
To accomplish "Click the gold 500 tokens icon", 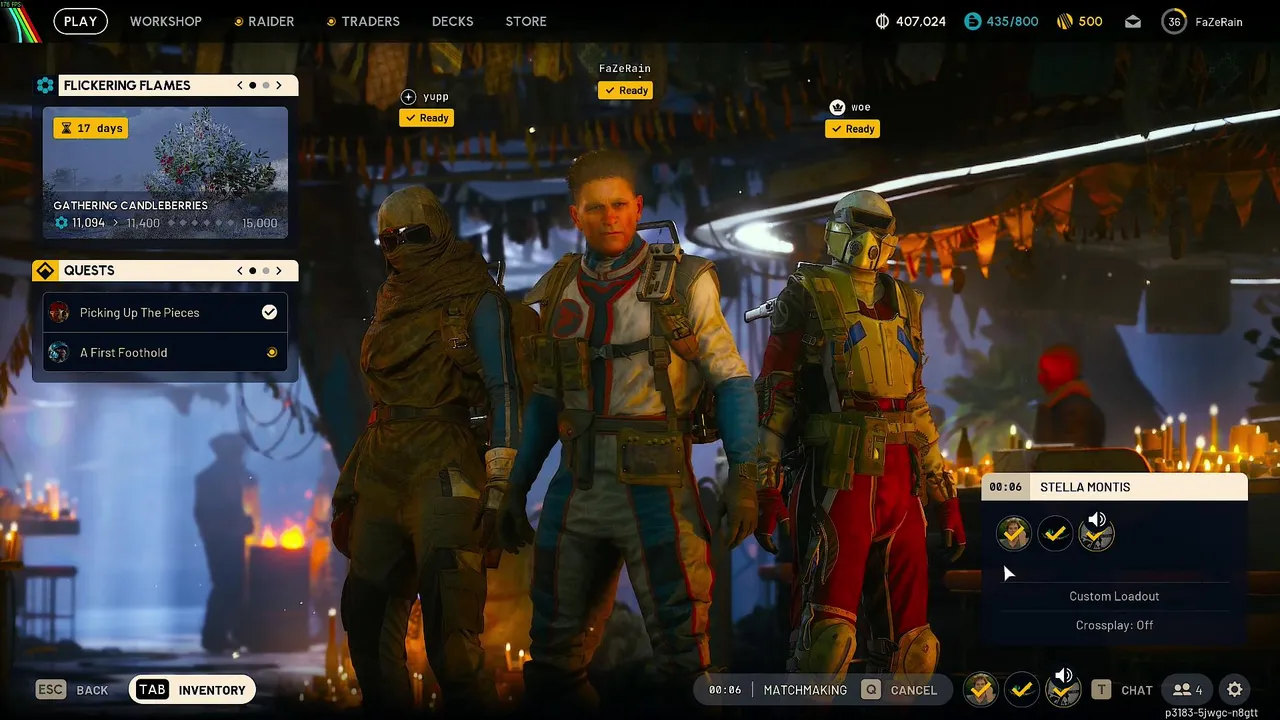I will (1064, 21).
